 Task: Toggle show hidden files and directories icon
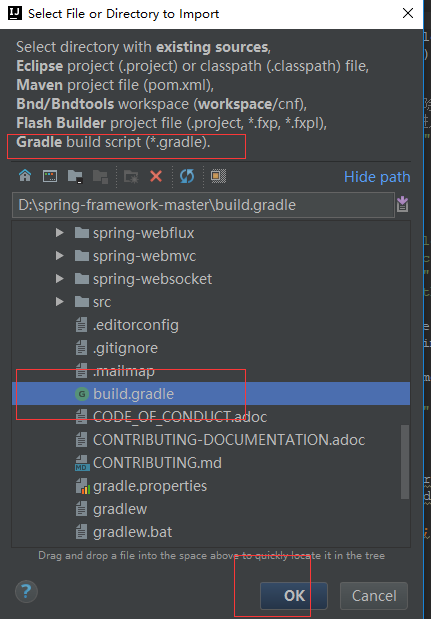(x=218, y=176)
